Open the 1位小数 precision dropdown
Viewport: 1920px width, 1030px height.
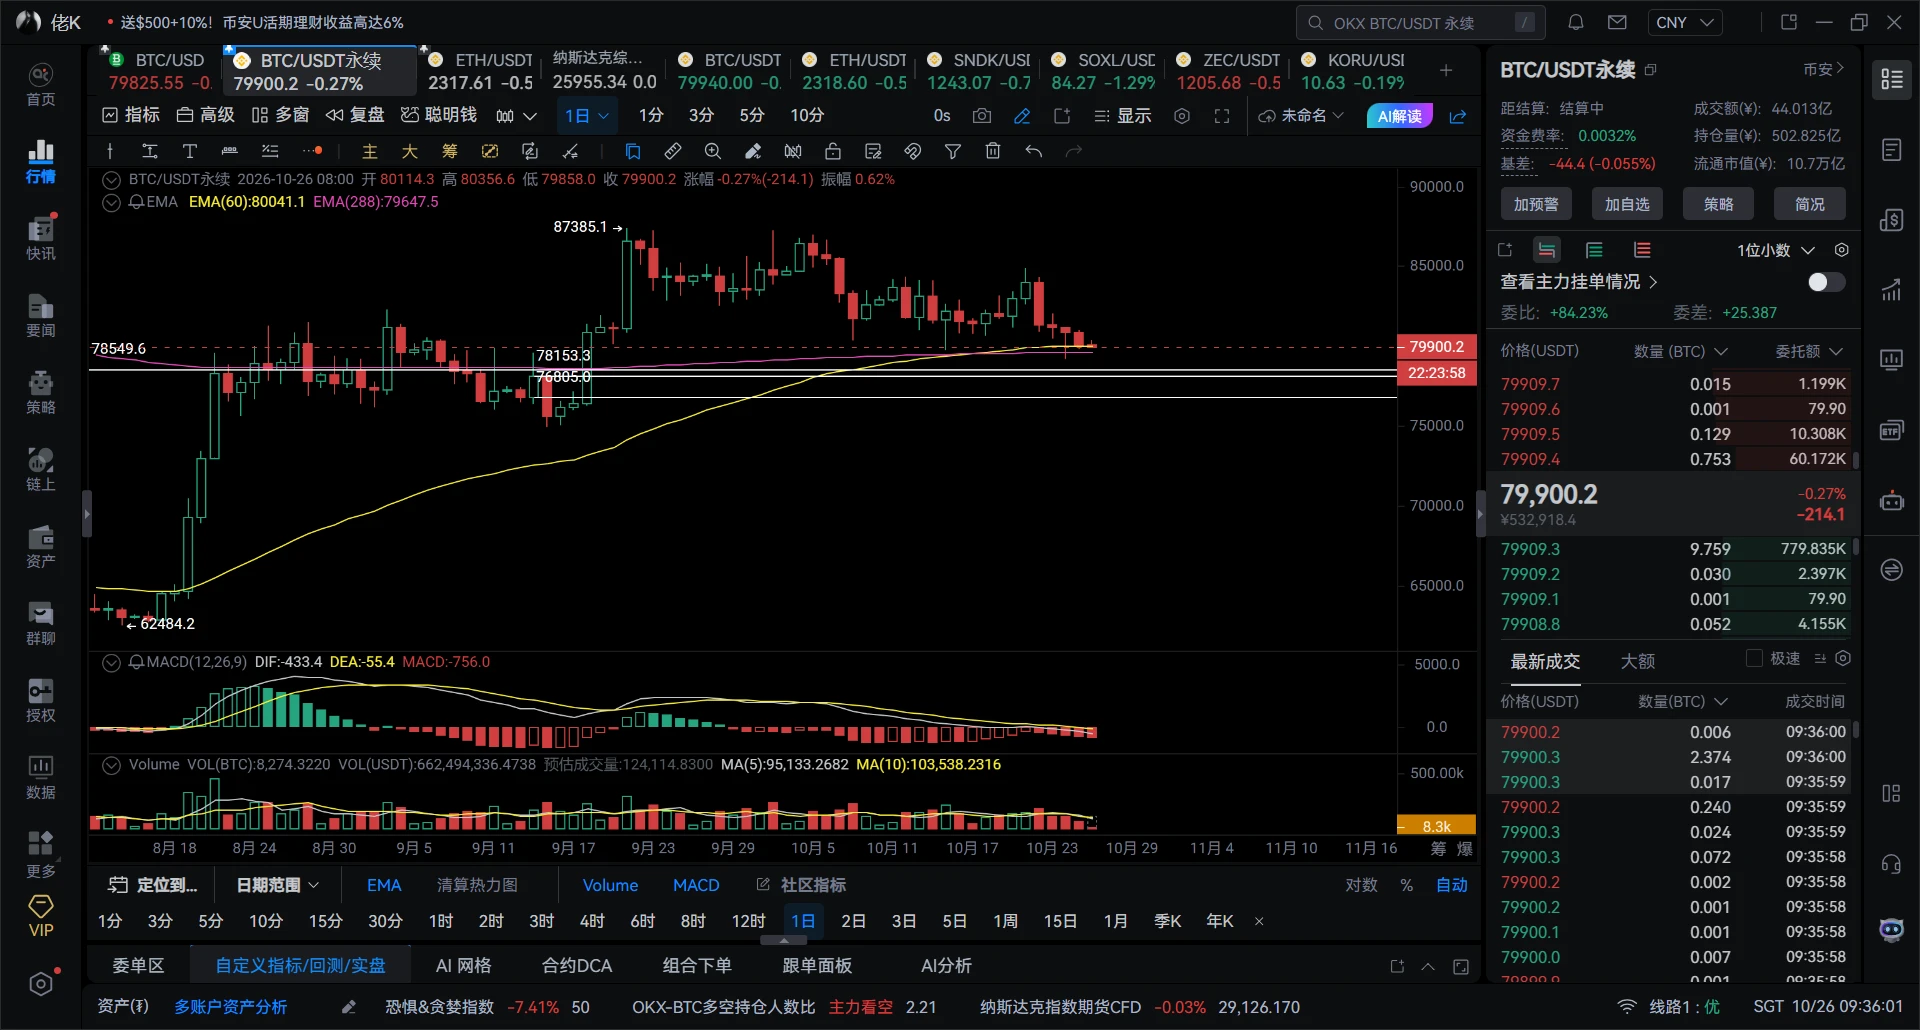tap(1775, 250)
